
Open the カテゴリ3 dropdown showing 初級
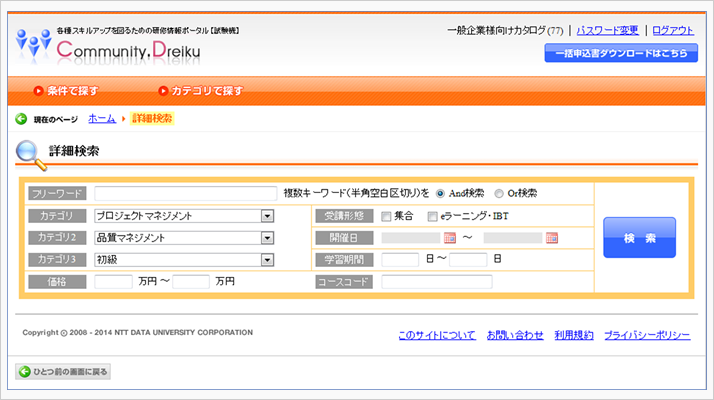click(184, 260)
